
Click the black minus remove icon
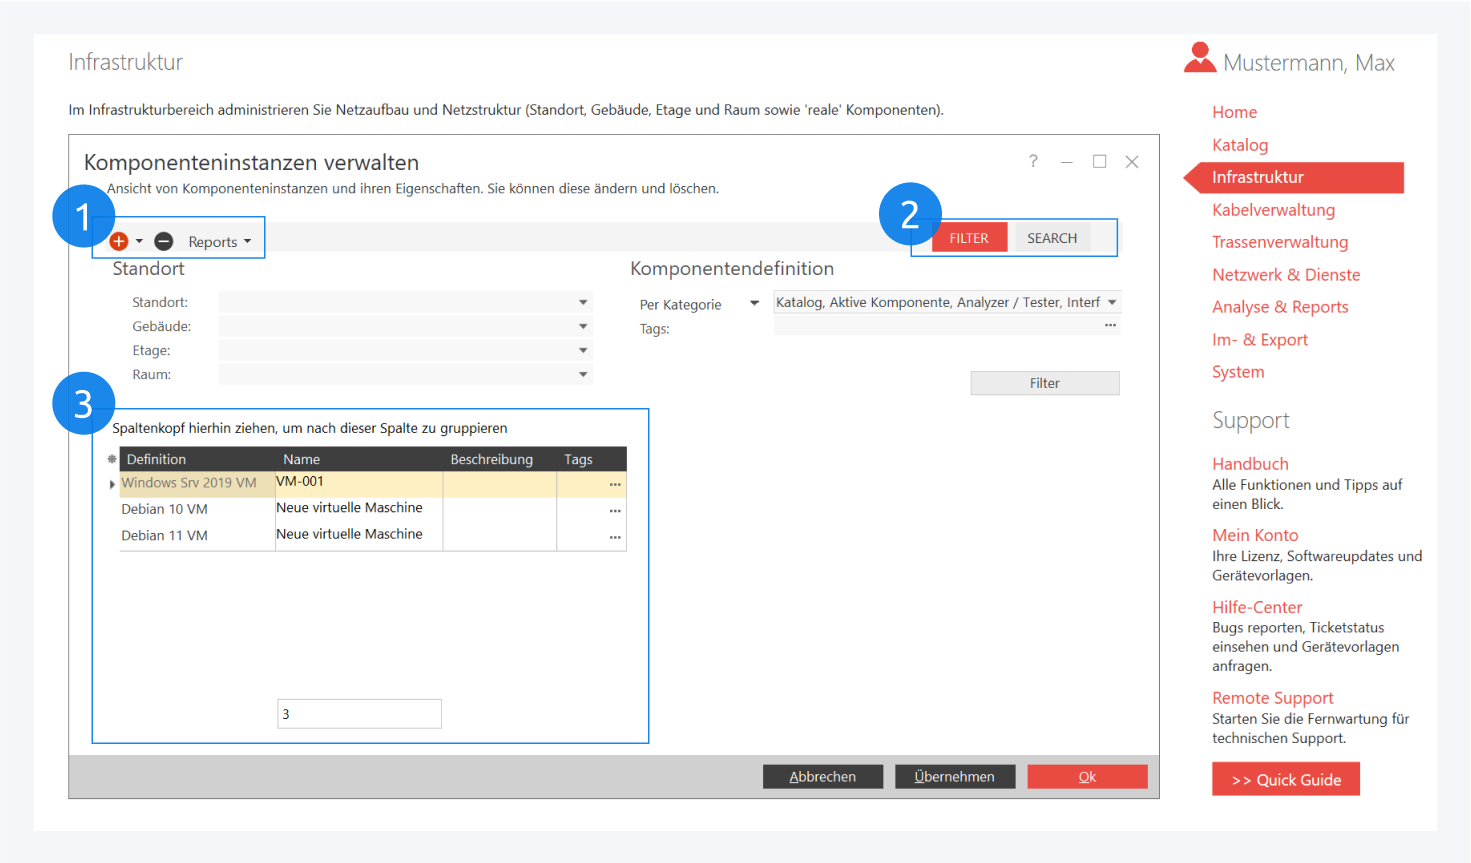[x=164, y=241]
